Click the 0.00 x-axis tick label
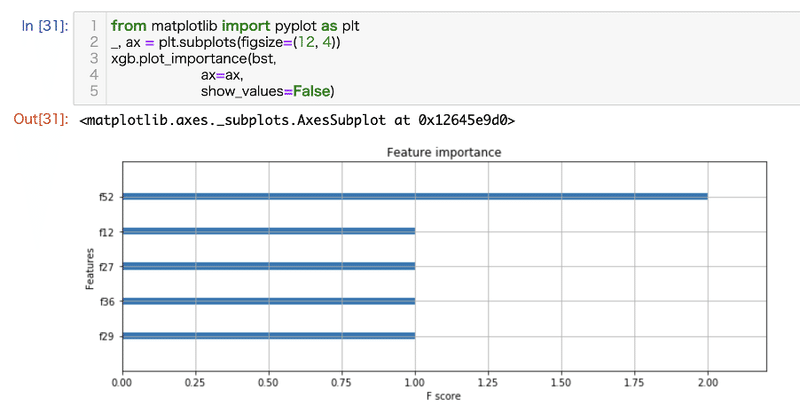 coord(122,383)
